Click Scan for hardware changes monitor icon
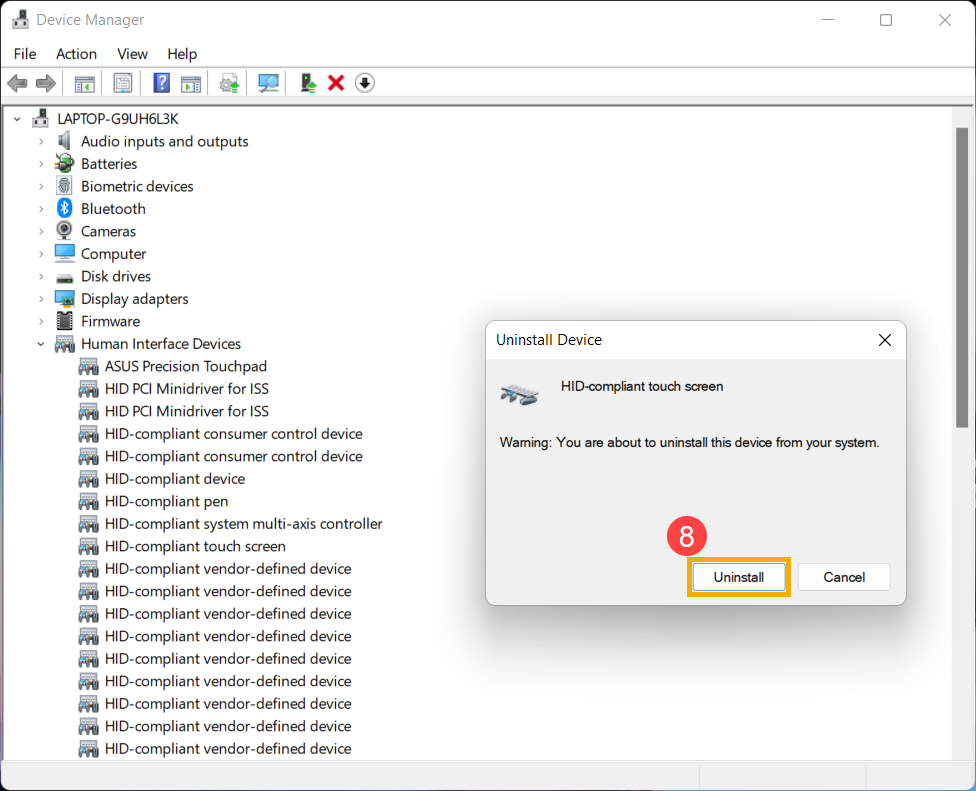Screen dimensions: 976x791 pos(268,83)
